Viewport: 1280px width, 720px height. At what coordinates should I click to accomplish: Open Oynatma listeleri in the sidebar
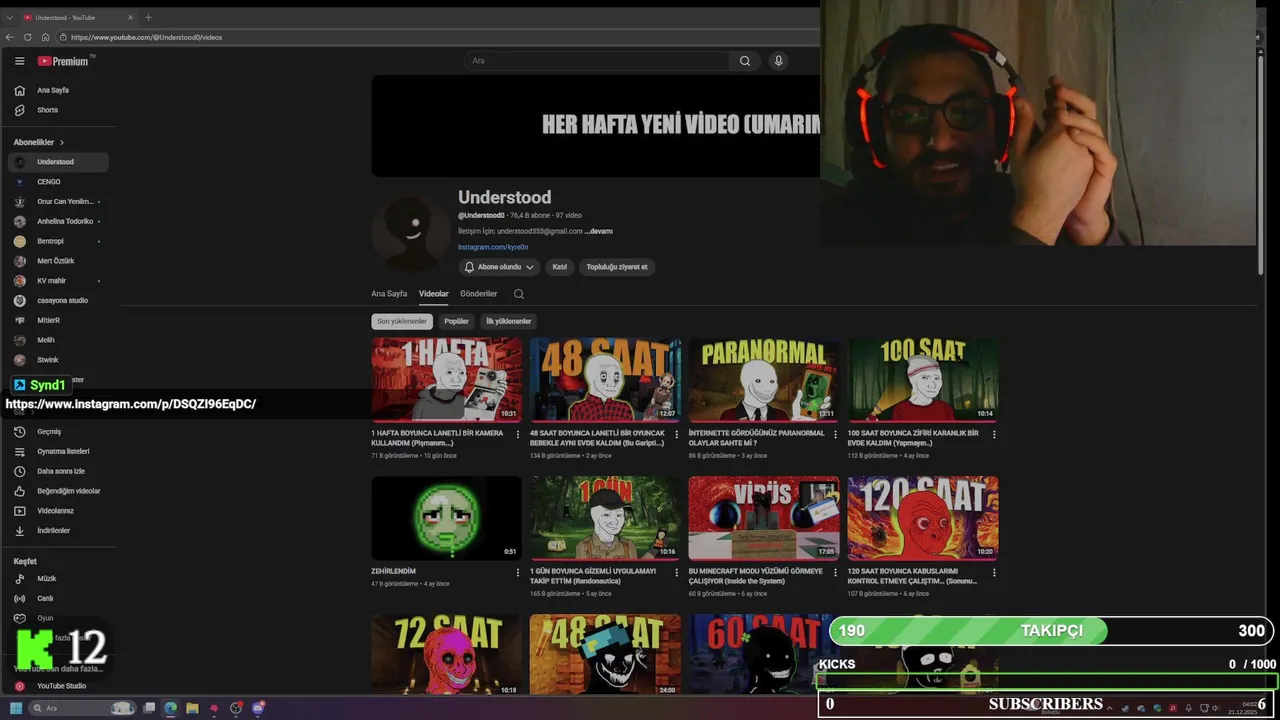tap(60, 451)
